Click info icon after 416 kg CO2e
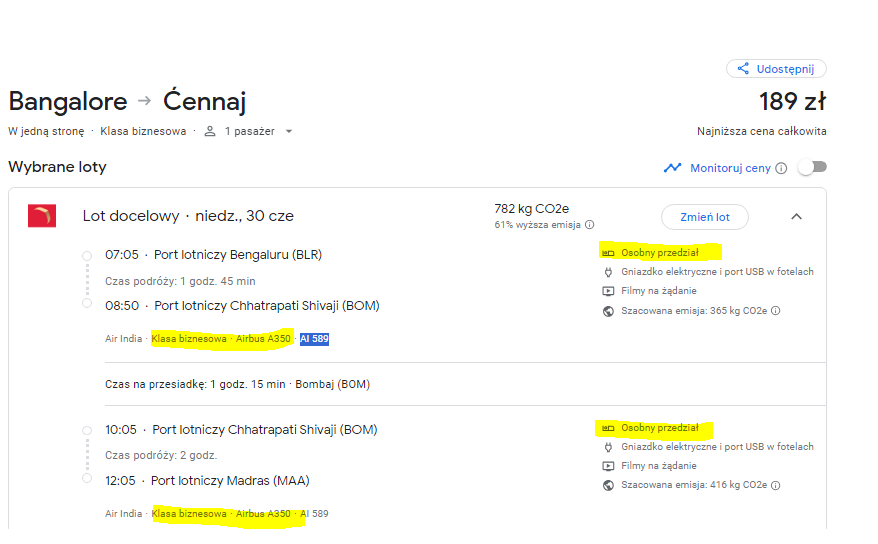Viewport: 878px width, 544px height. [x=776, y=485]
